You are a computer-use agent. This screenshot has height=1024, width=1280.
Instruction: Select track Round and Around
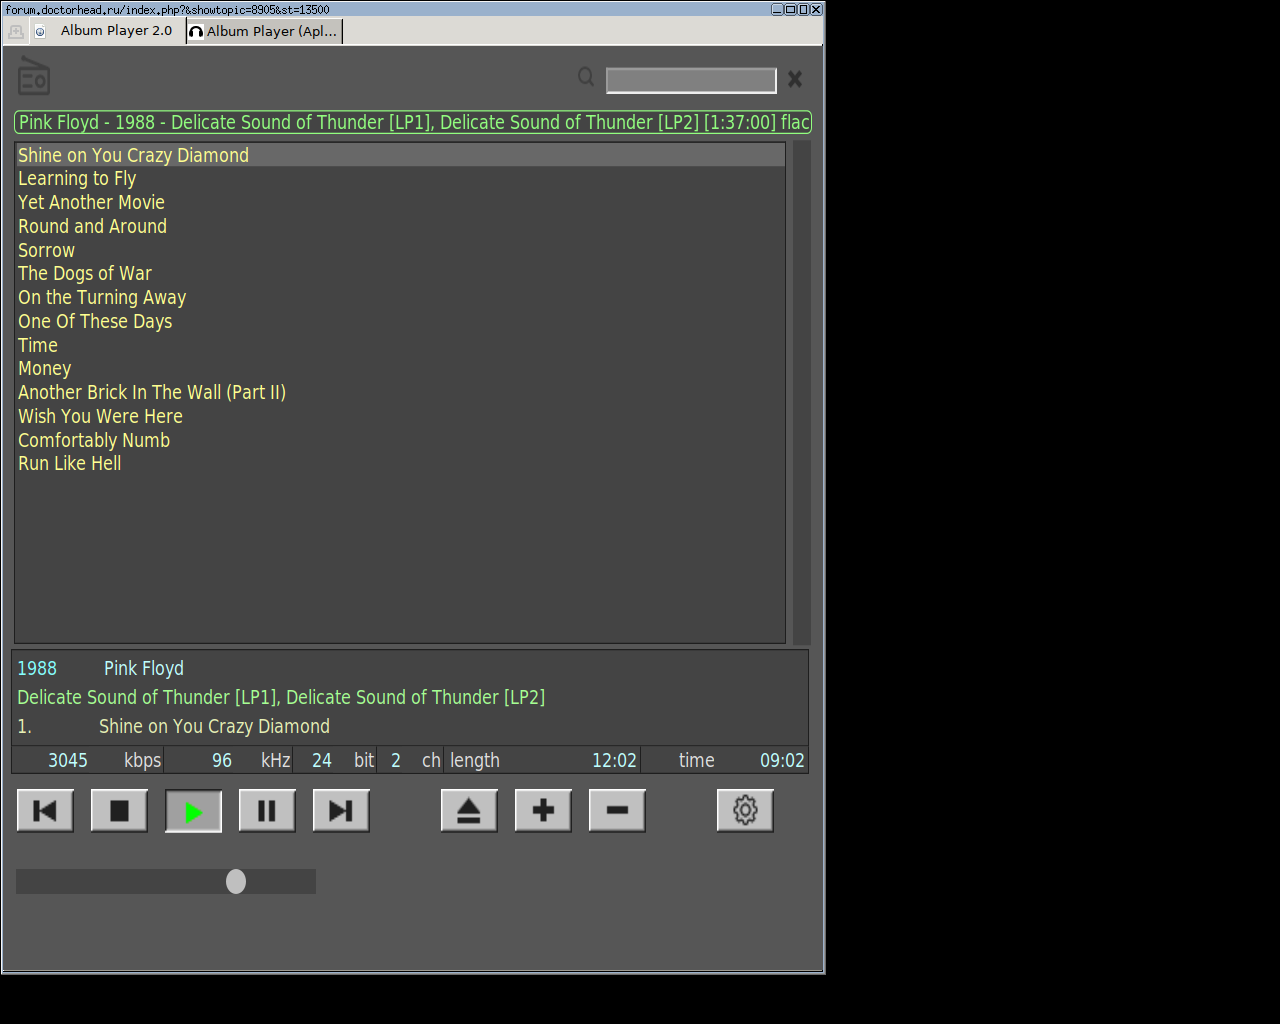click(400, 227)
